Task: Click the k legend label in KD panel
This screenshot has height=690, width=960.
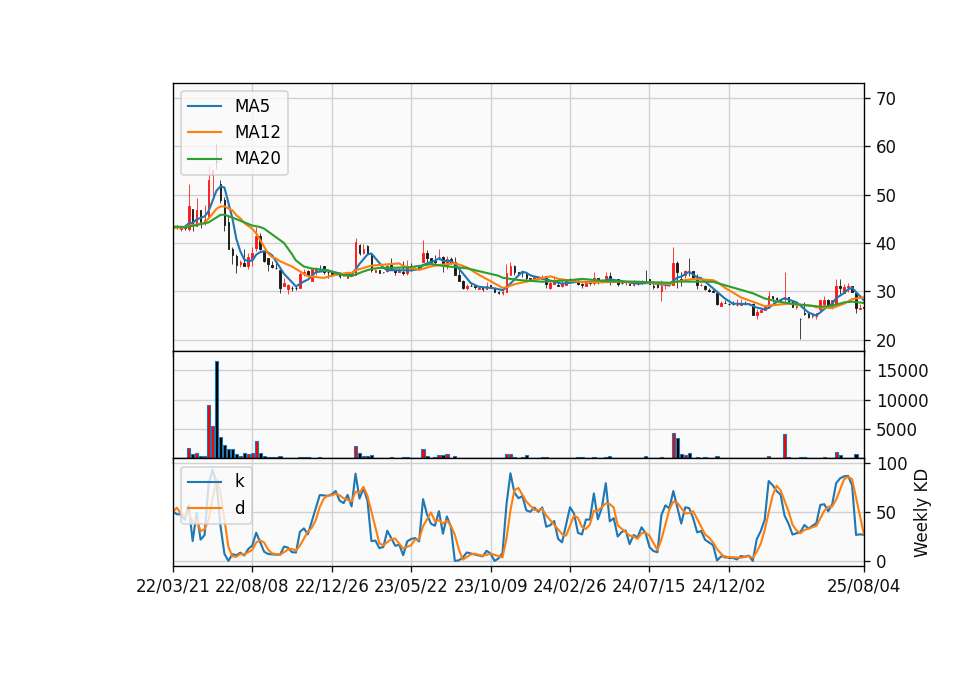Action: tap(239, 481)
